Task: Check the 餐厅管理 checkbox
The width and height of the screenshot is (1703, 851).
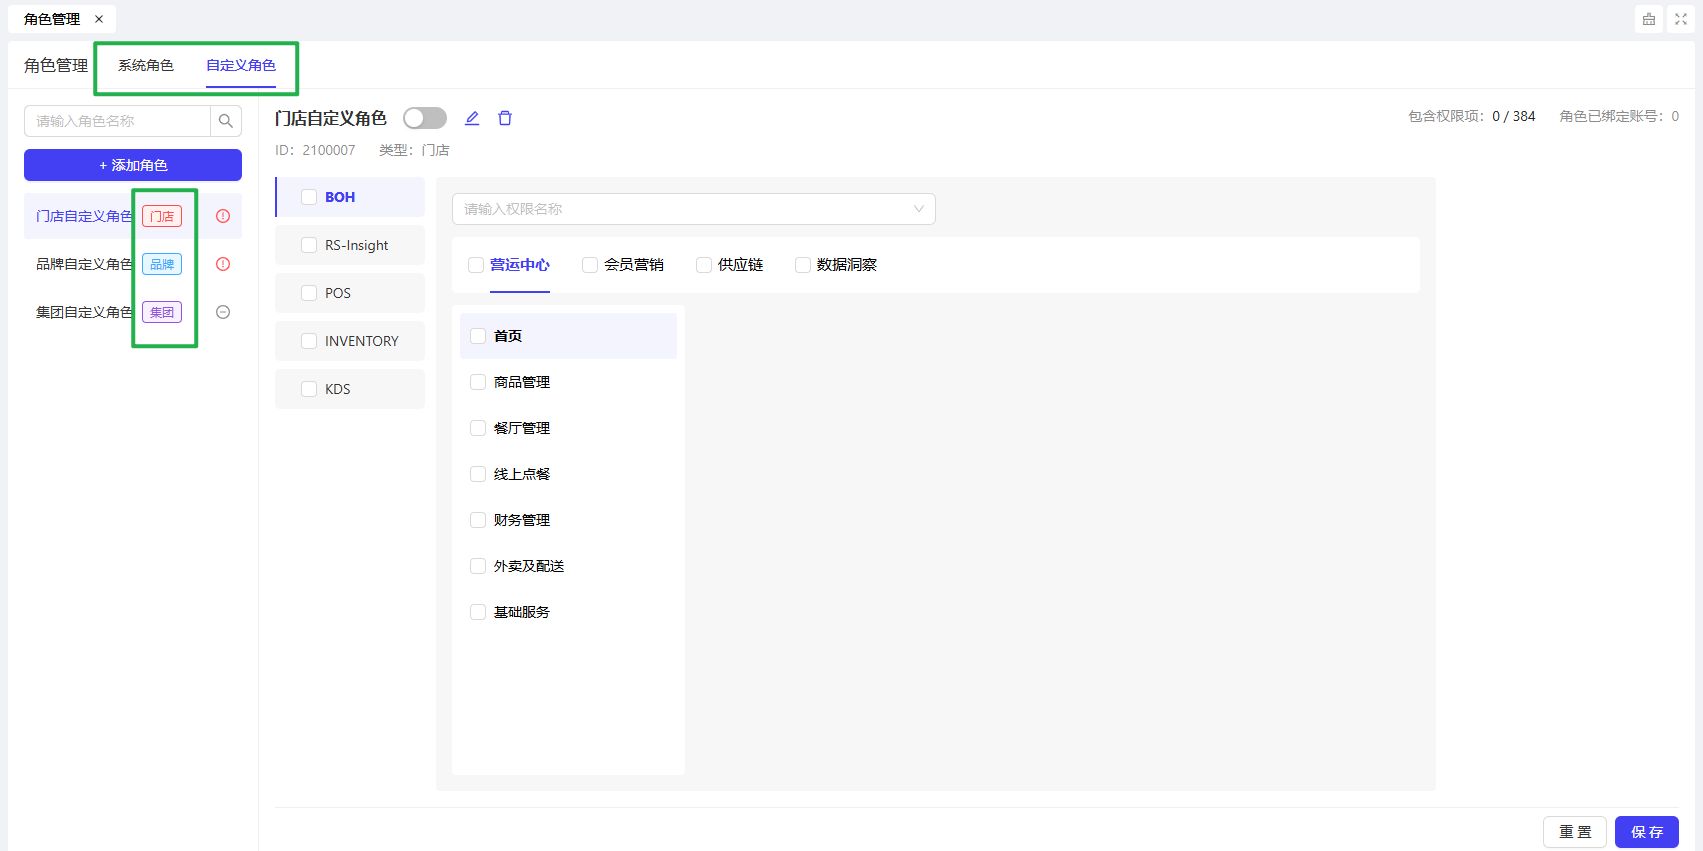Action: (x=478, y=428)
